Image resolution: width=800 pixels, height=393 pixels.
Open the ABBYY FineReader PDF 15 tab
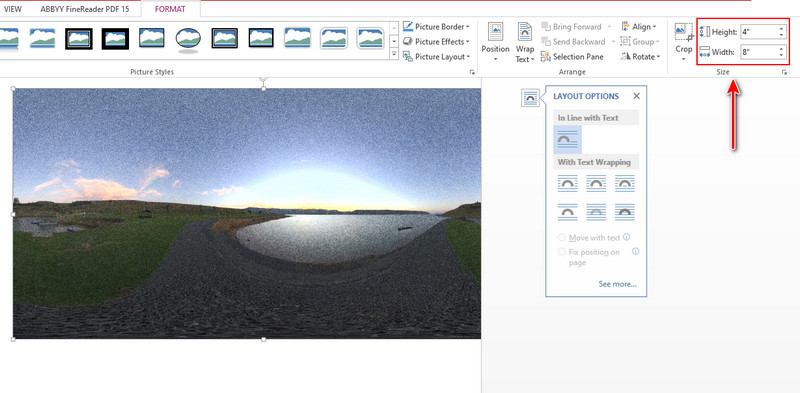pyautogui.click(x=85, y=9)
